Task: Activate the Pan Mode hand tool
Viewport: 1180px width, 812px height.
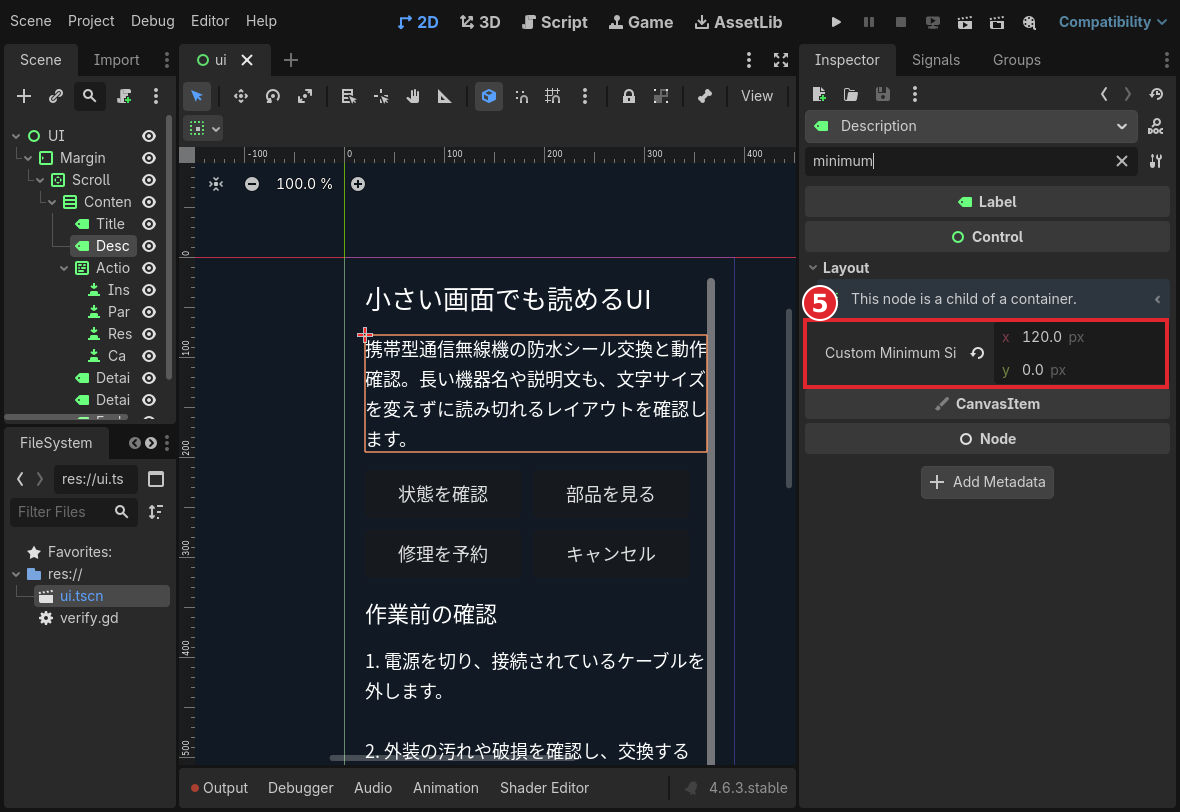Action: coord(413,96)
